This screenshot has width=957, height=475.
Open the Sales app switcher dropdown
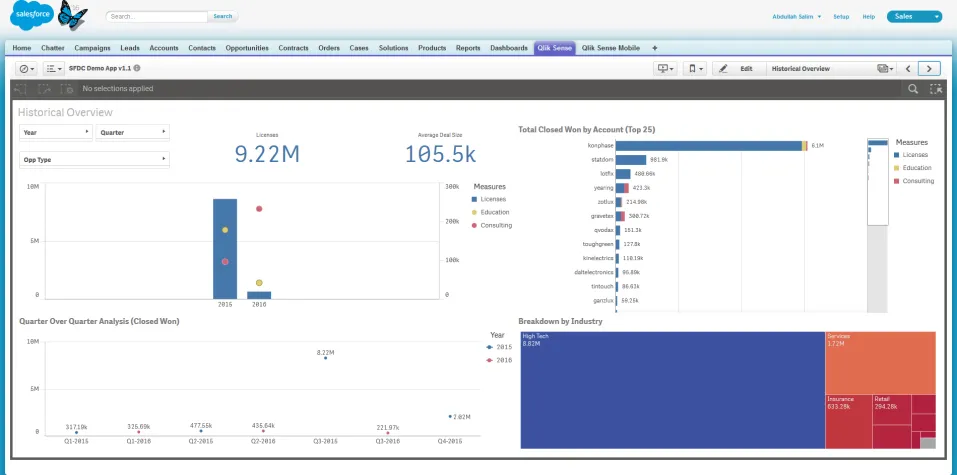point(914,16)
